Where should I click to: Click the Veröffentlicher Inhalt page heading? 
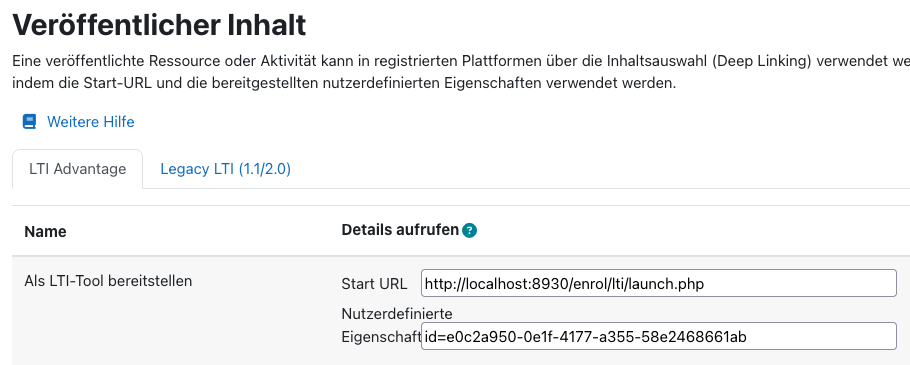(158, 25)
